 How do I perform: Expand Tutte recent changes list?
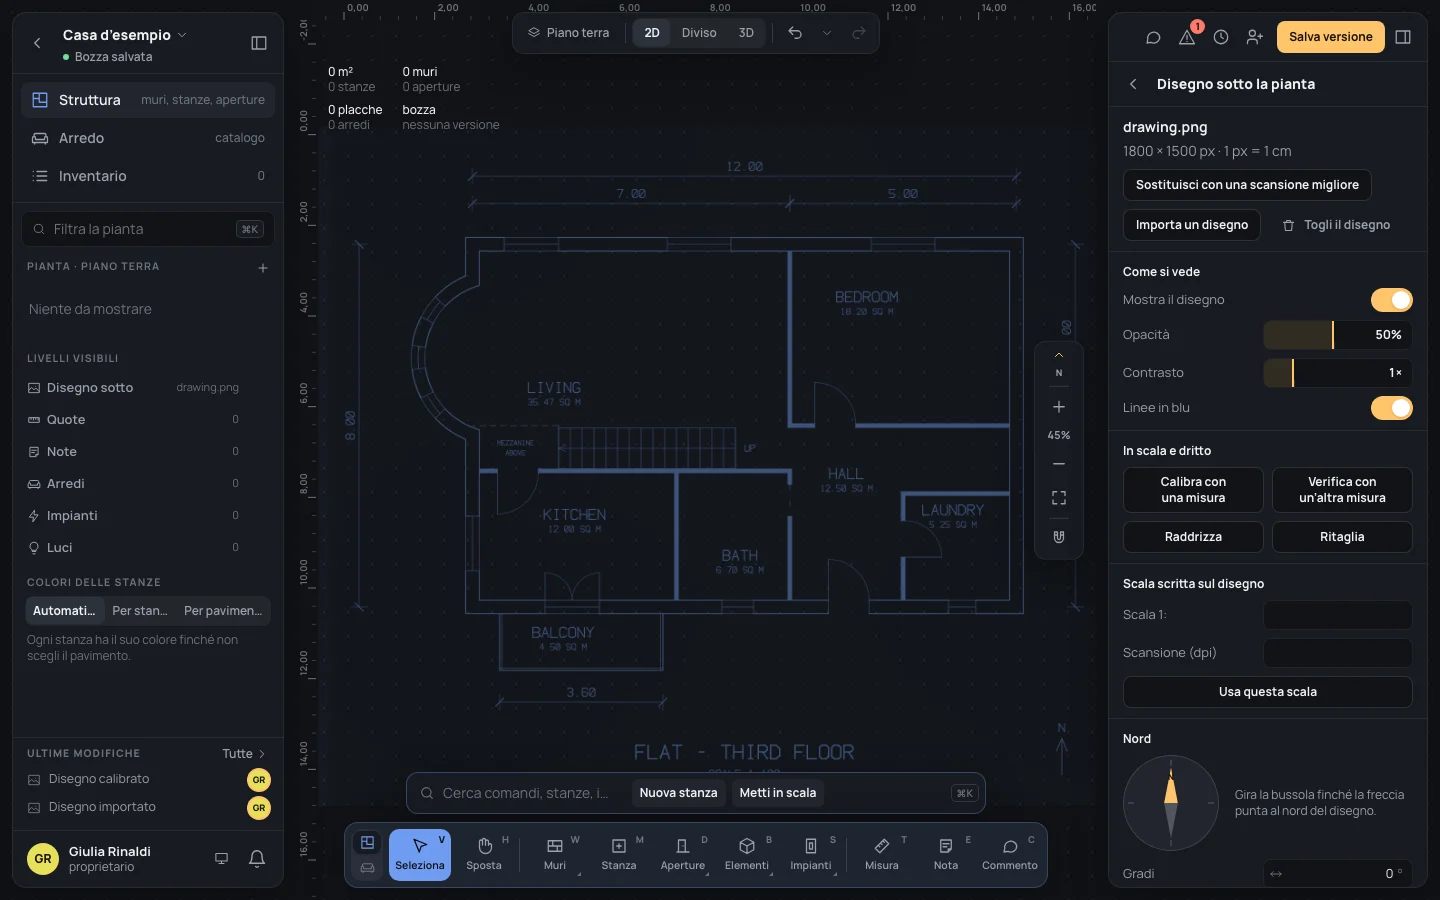[x=244, y=754]
